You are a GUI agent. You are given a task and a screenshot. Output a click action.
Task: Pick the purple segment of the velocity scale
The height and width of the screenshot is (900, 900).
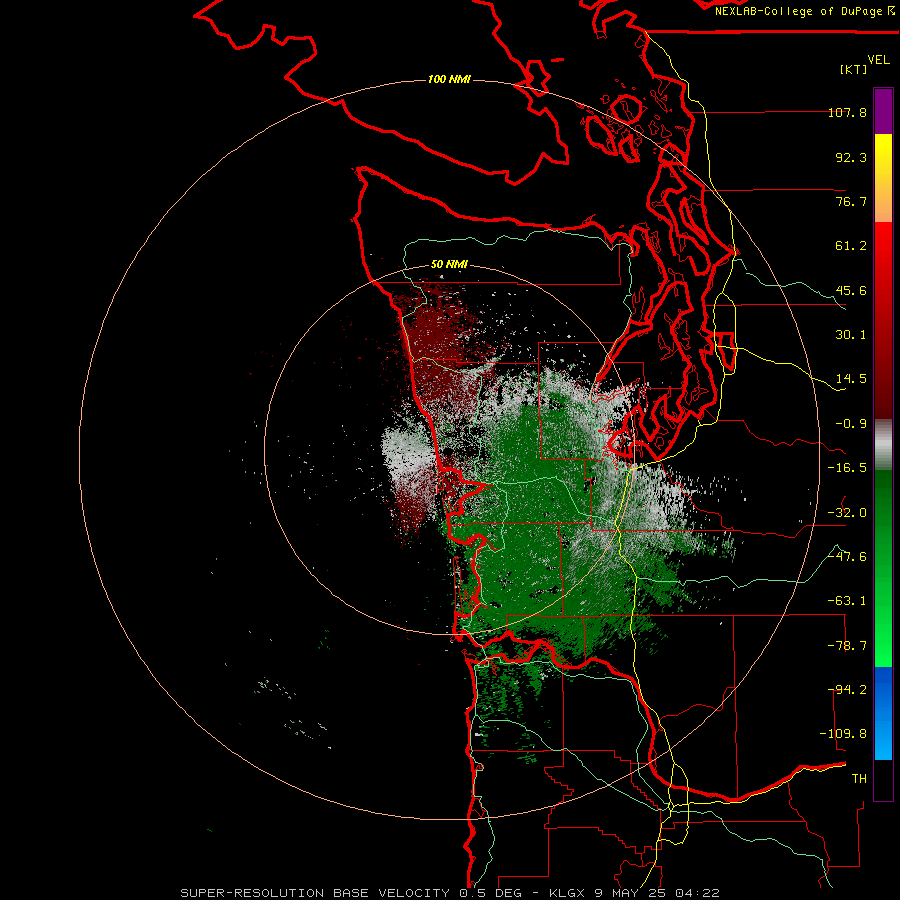(x=883, y=111)
